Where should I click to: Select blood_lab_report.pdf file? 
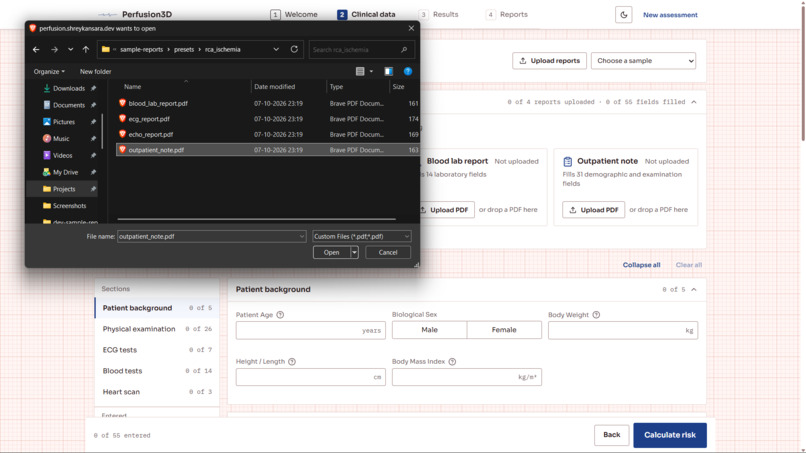(267, 103)
